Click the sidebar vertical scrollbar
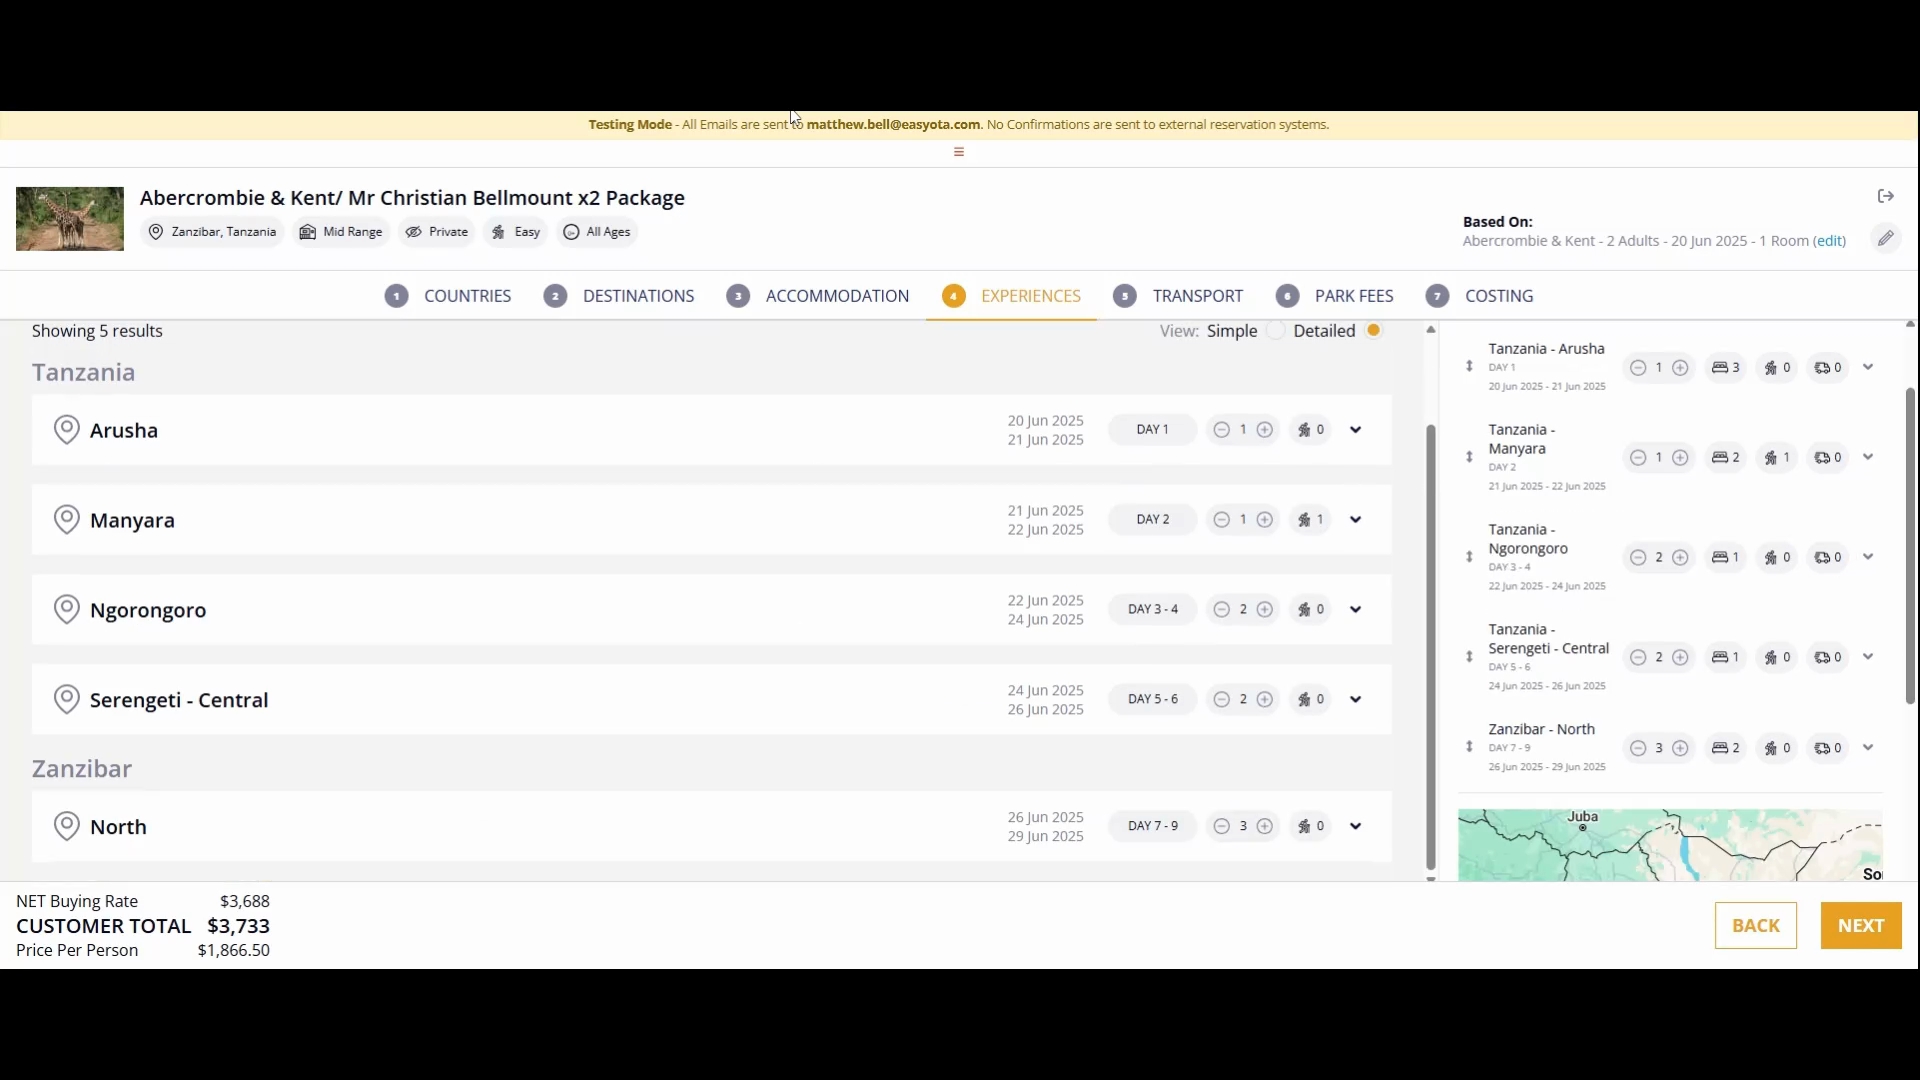This screenshot has width=1920, height=1080. [x=1910, y=546]
